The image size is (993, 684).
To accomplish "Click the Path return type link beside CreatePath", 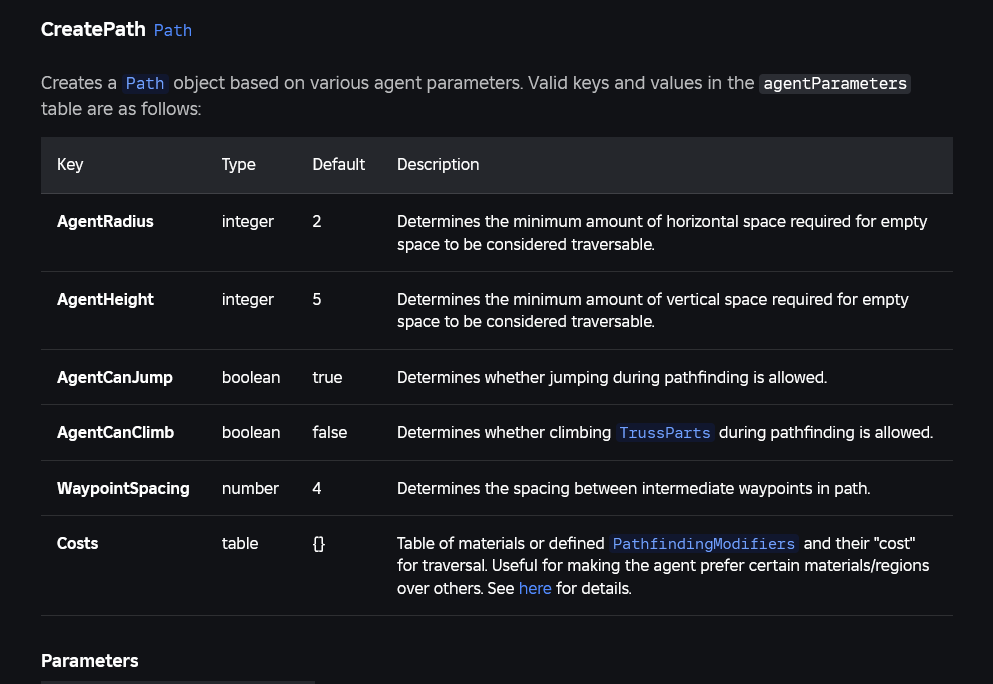I will [172, 30].
